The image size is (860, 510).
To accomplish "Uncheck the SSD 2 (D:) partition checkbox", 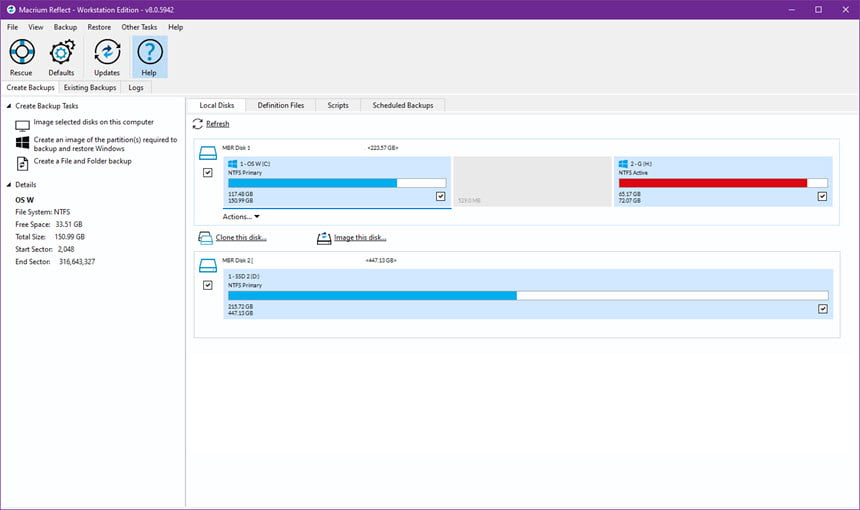I will click(x=823, y=309).
